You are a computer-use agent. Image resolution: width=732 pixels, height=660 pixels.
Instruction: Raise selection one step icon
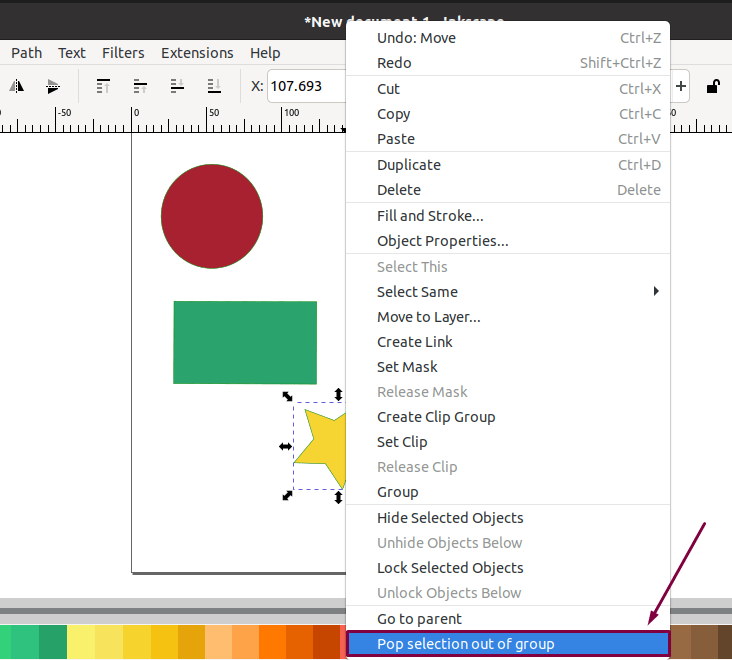140,86
